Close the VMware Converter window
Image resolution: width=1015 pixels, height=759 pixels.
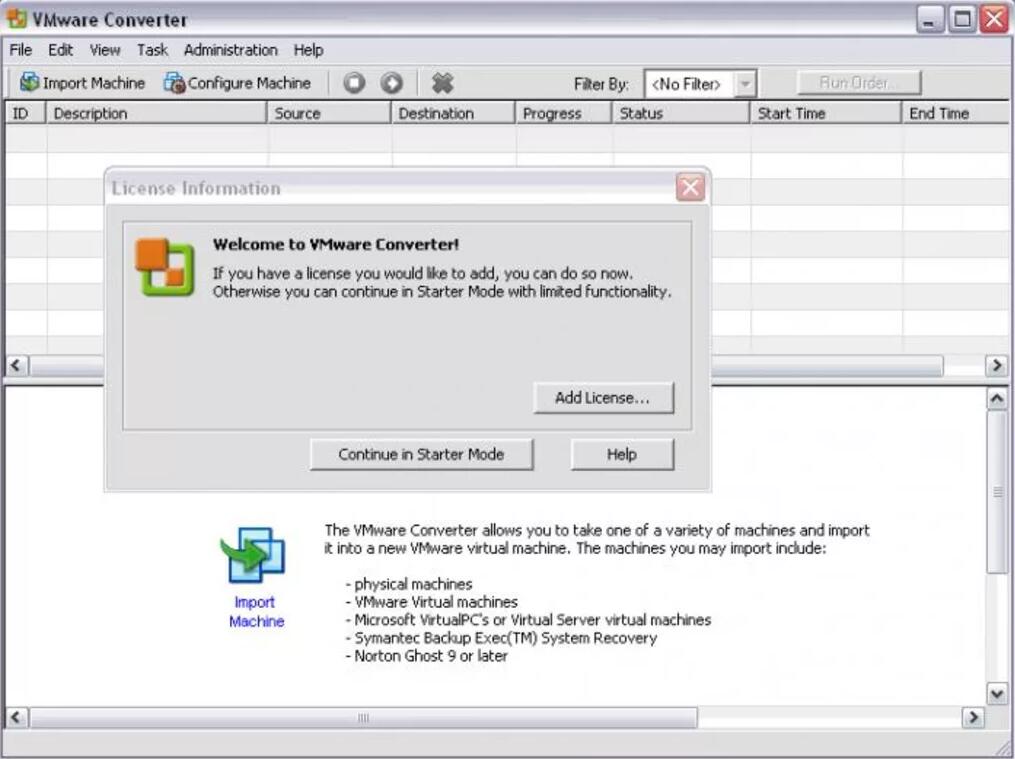pyautogui.click(x=994, y=19)
